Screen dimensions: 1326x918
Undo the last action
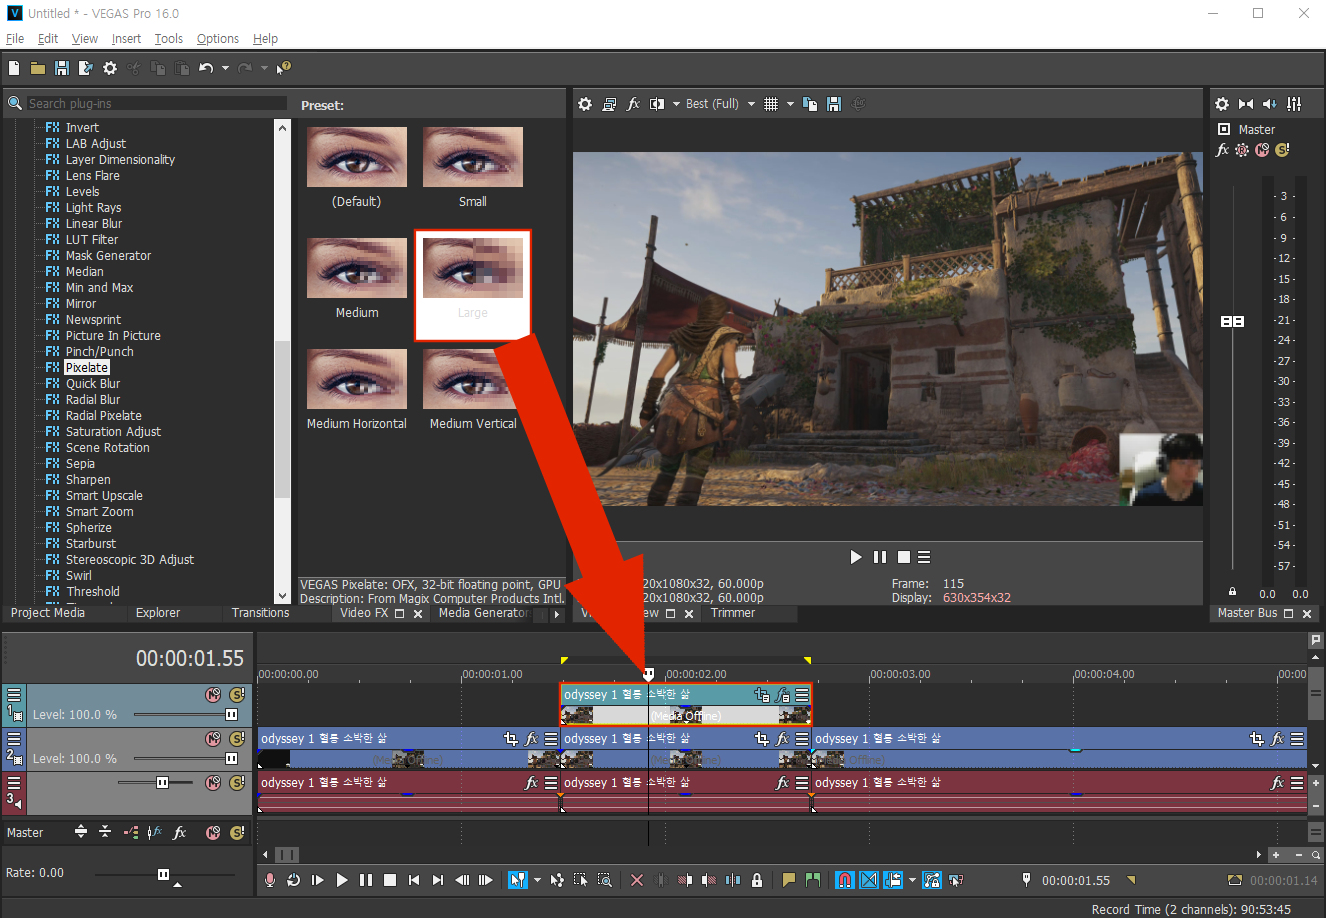click(x=206, y=68)
